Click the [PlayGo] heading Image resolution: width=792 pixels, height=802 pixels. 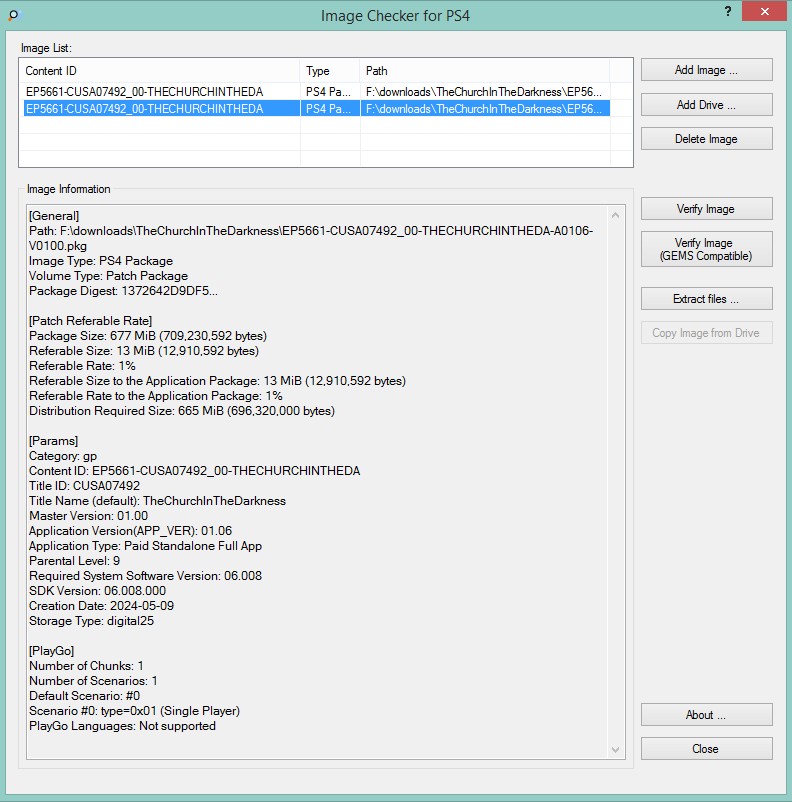tap(52, 651)
